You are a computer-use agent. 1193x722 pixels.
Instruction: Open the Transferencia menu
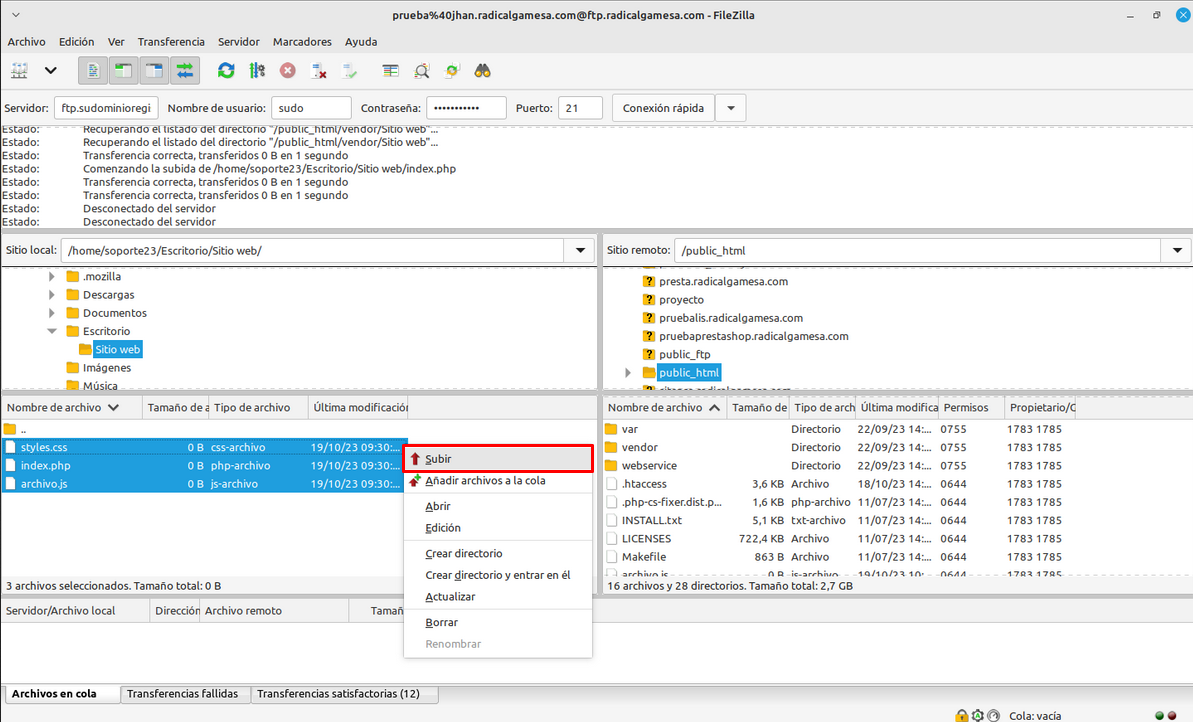(171, 42)
